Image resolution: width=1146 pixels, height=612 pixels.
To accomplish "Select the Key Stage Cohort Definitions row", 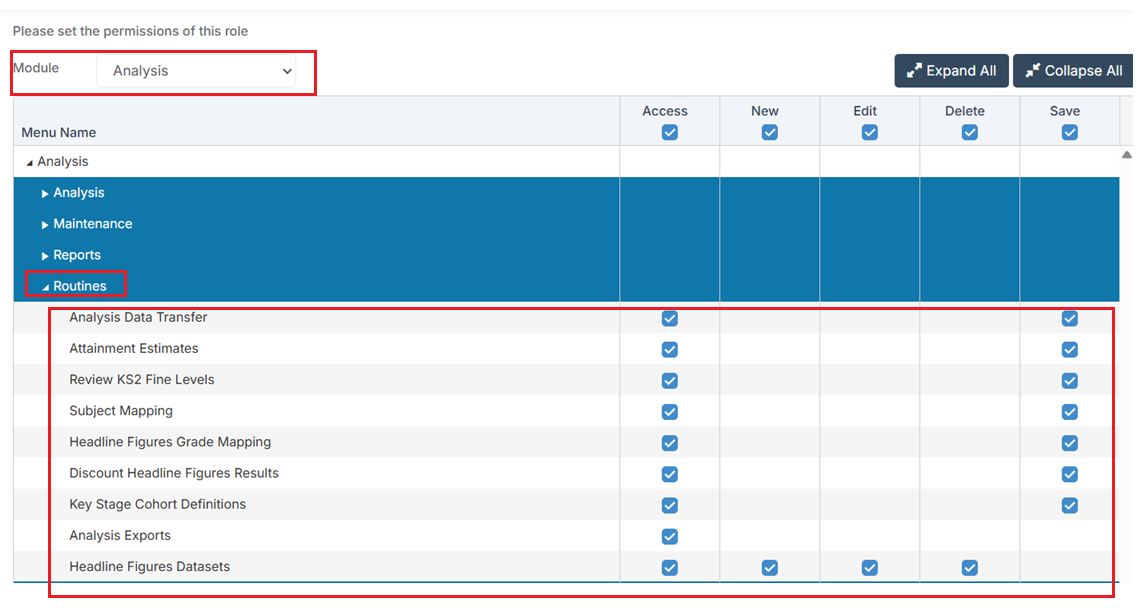I will (566, 505).
